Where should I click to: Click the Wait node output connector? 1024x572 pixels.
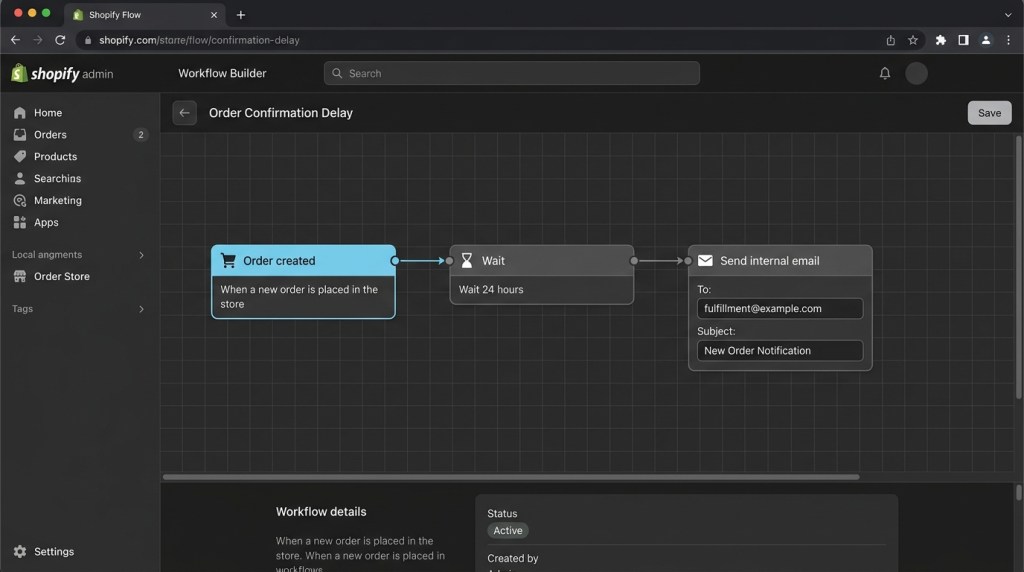pyautogui.click(x=633, y=261)
